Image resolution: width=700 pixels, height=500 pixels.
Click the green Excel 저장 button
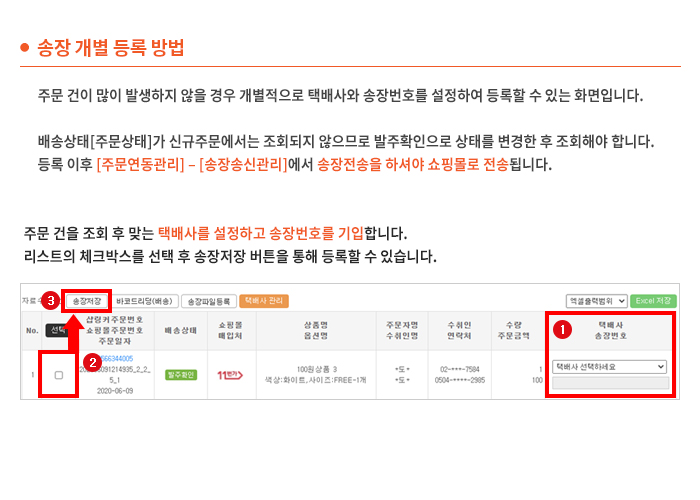[x=654, y=300]
